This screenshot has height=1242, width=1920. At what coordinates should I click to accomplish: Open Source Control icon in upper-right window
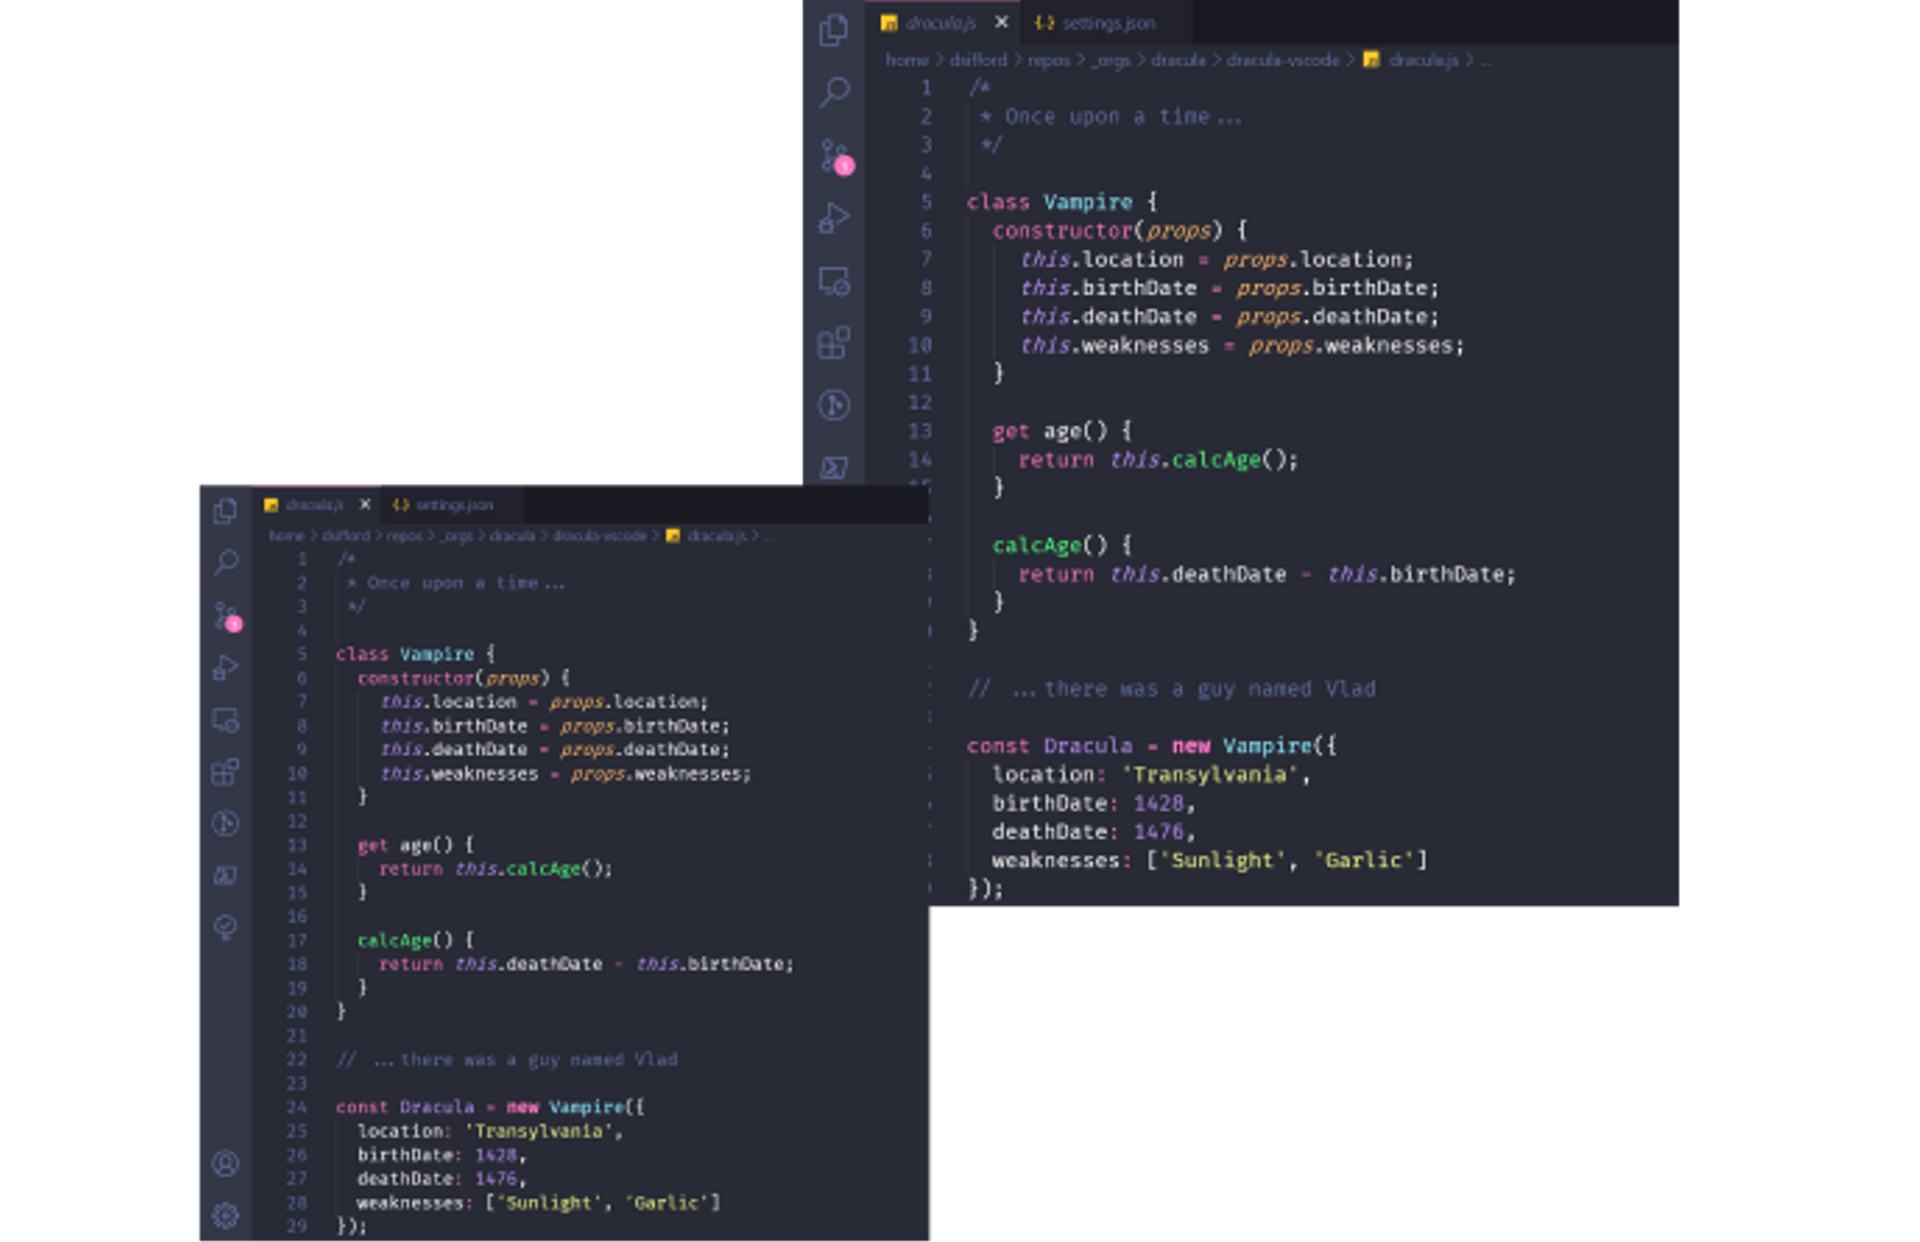pyautogui.click(x=834, y=156)
